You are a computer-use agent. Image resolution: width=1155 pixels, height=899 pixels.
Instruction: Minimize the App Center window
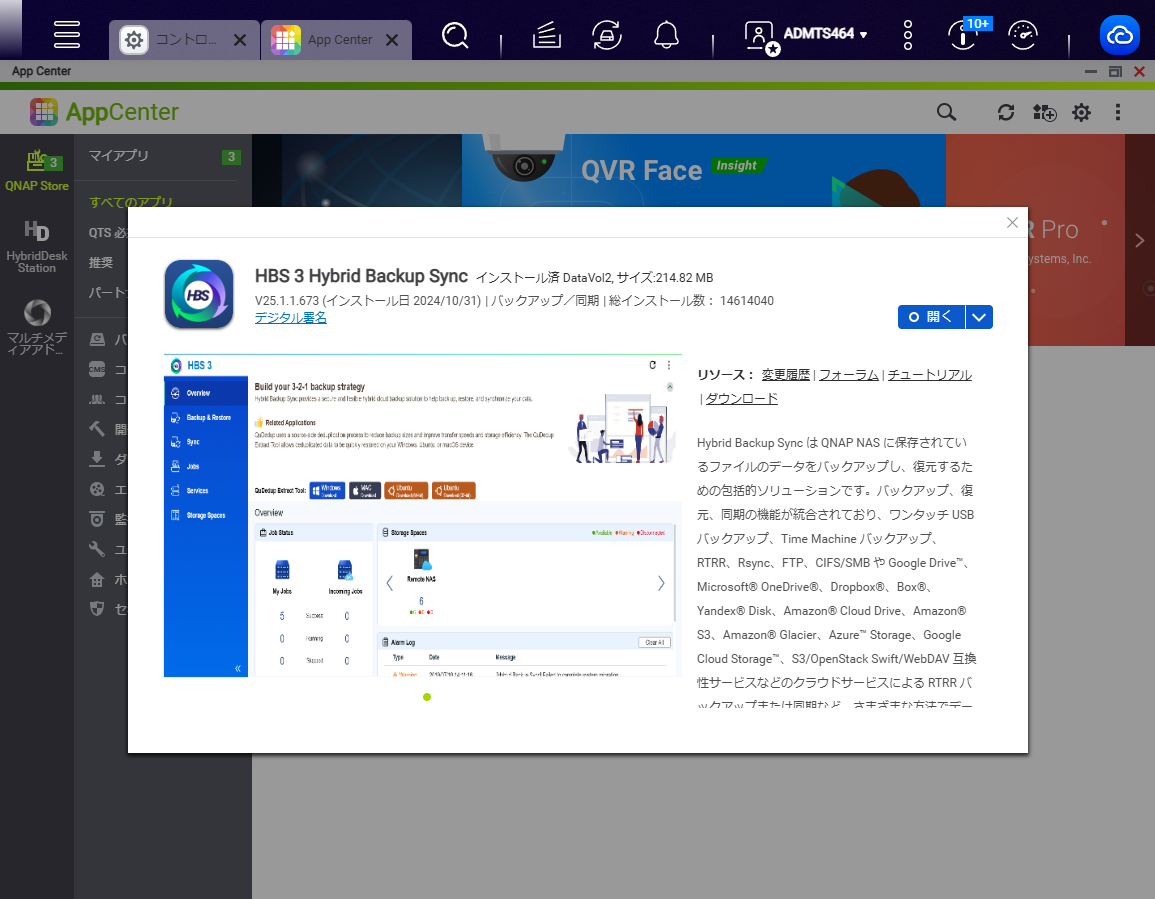click(x=1091, y=71)
